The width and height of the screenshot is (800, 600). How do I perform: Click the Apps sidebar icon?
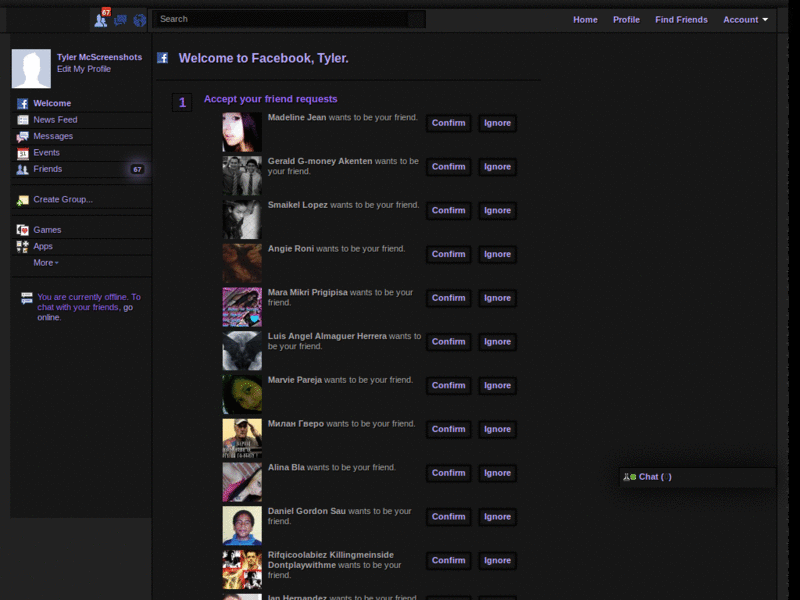tap(22, 246)
